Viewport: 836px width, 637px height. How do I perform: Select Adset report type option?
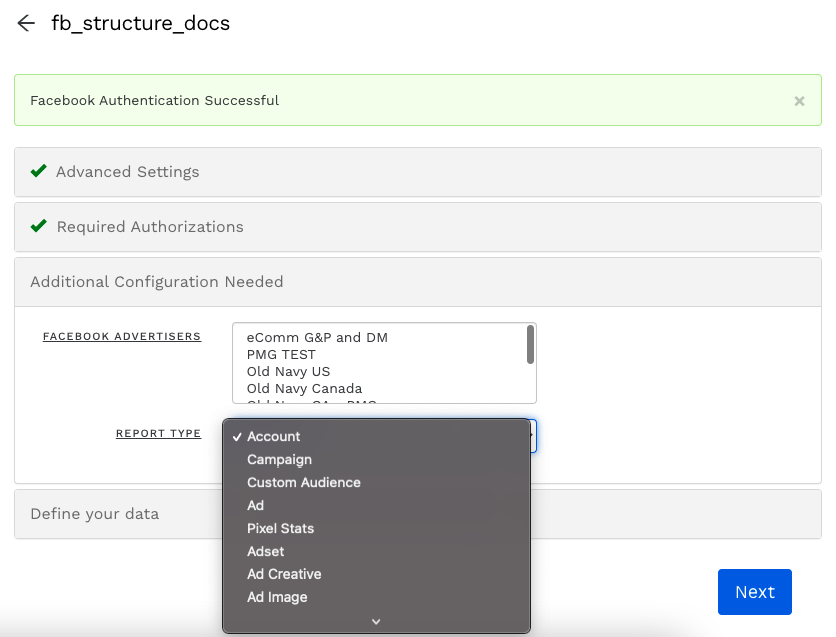(x=265, y=552)
